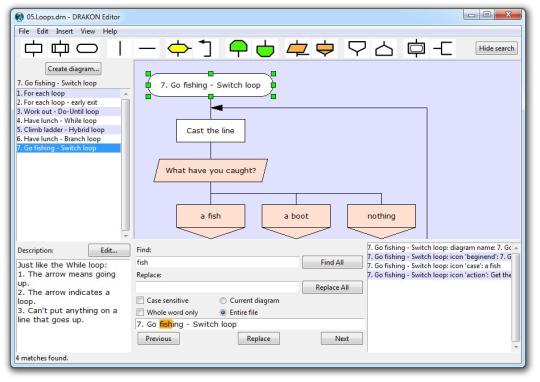Click the description Edit... button
Image resolution: width=540 pixels, height=382 pixels.
pos(109,250)
